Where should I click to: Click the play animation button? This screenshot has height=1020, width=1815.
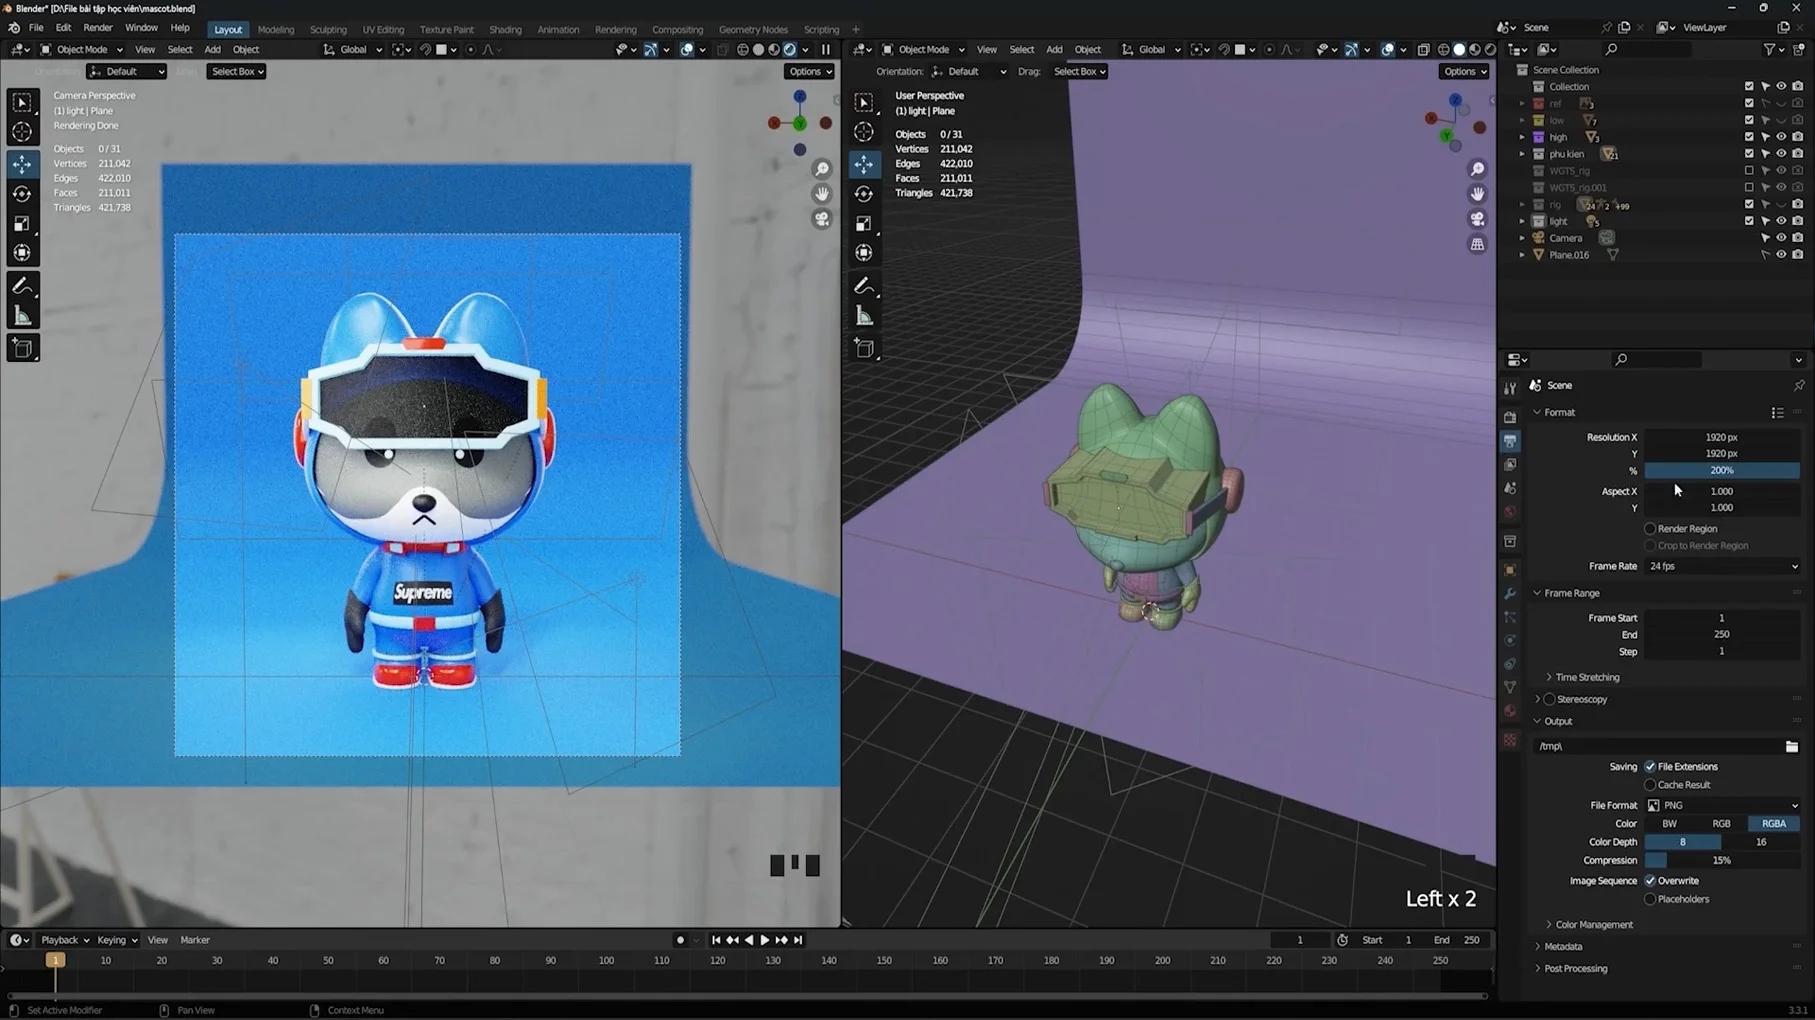point(765,940)
